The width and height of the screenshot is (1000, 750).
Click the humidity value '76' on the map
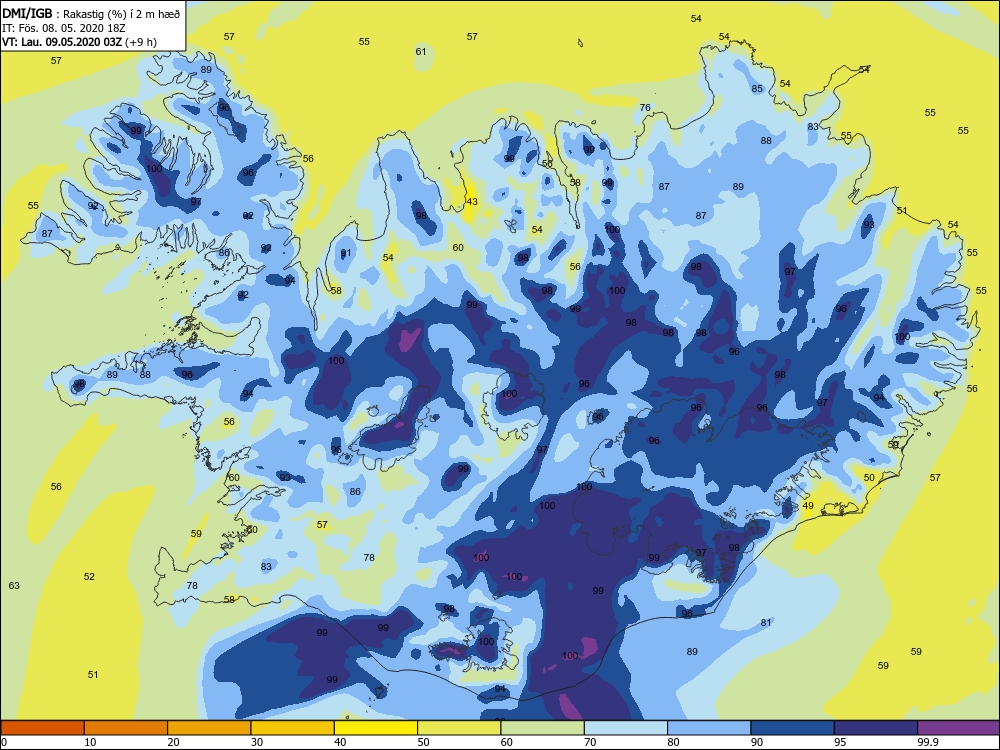645,108
